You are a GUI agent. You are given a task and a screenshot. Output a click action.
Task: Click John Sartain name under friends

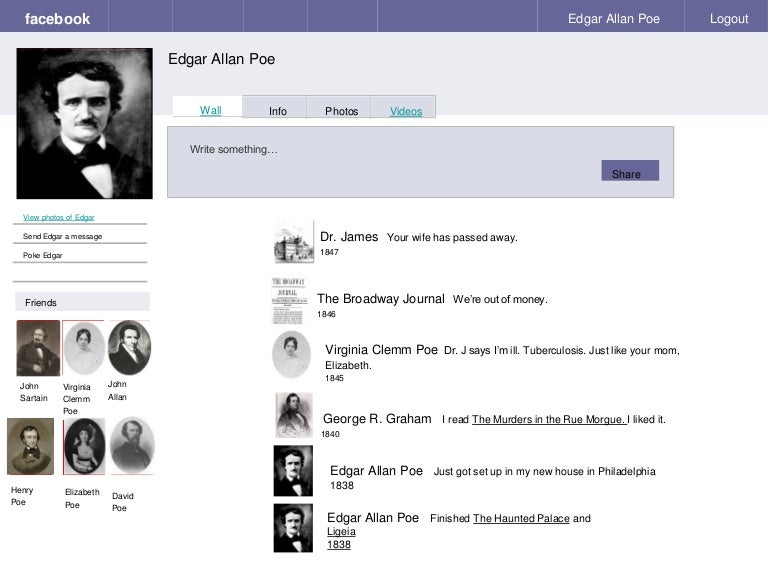[x=33, y=392]
